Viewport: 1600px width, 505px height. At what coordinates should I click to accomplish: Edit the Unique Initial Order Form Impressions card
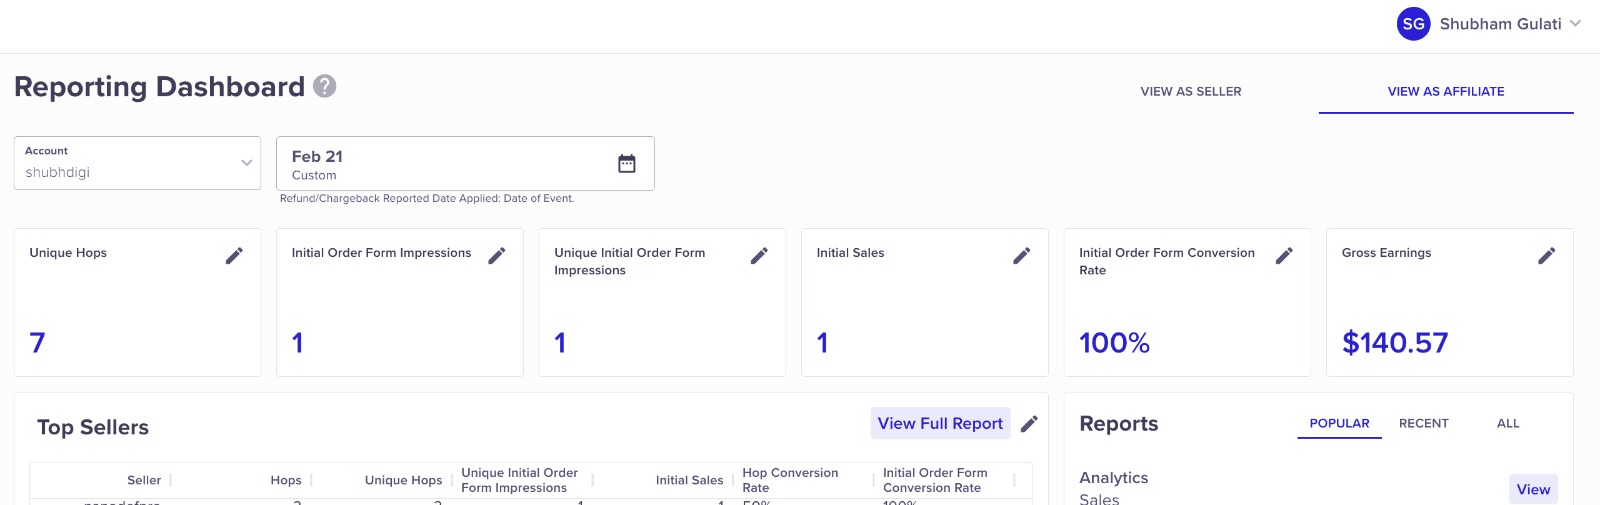point(759,256)
